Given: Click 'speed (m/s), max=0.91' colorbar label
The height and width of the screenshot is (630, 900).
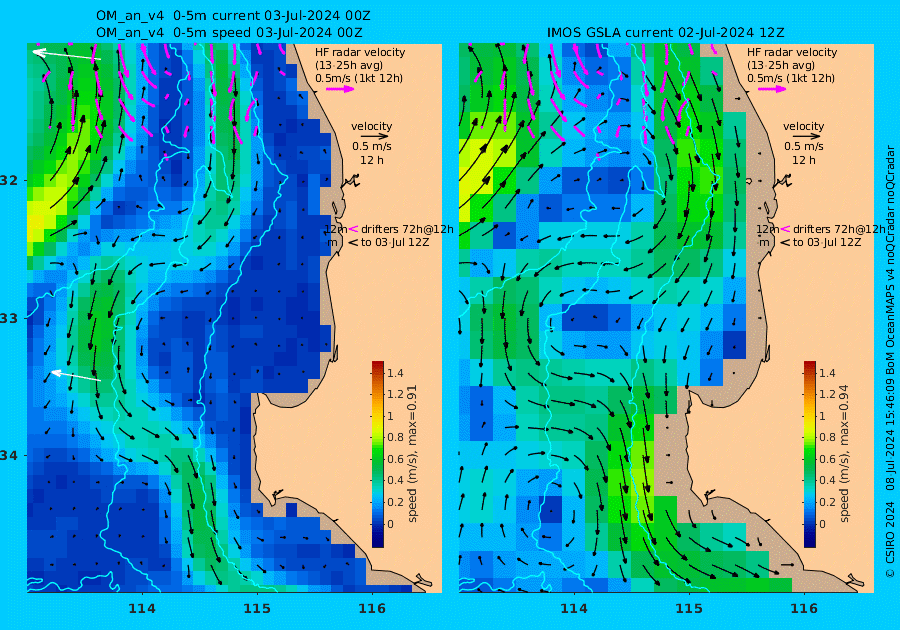Looking at the screenshot, I should (412, 454).
